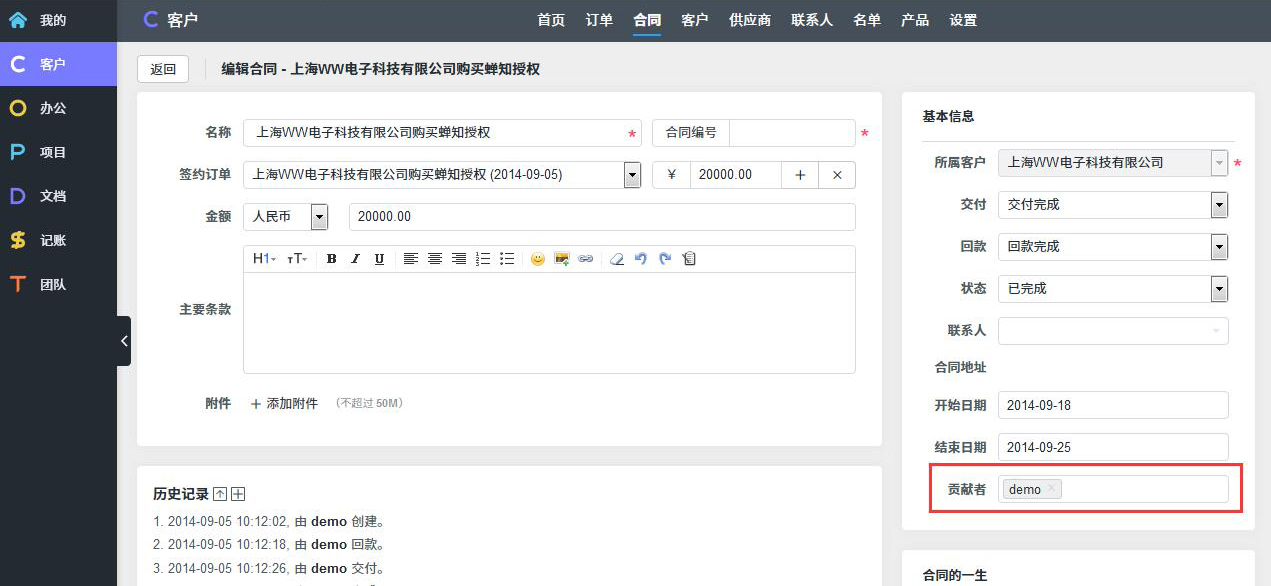
Task: Collapse the left sidebar using the arrow handle
Action: 124,341
